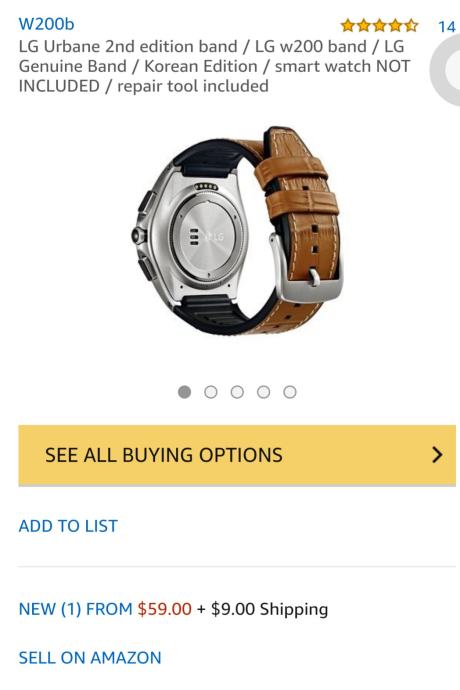This screenshot has height=690, width=460.
Task: Select the second image carousel dot
Action: (x=211, y=392)
